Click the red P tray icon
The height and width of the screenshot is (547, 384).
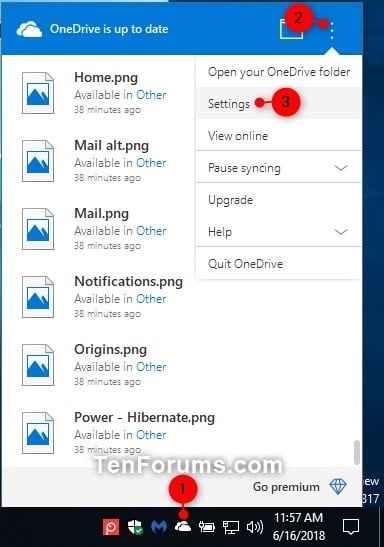pos(111,527)
